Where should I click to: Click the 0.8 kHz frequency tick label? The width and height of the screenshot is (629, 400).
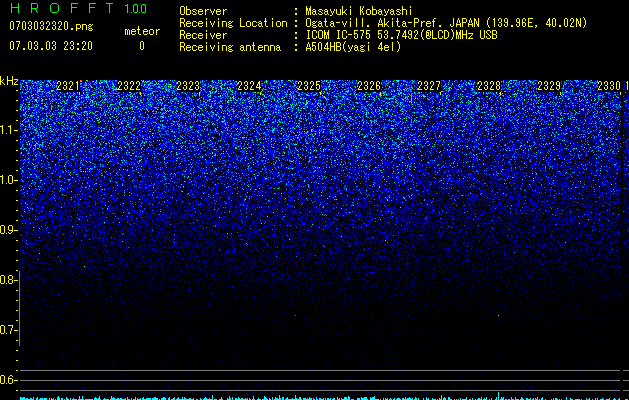[8, 280]
